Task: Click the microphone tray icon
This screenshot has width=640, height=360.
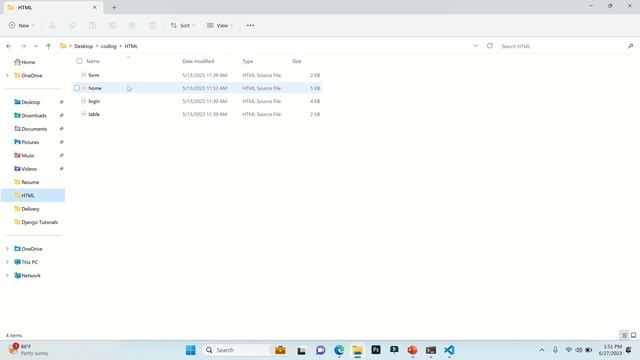Action: click(x=555, y=350)
